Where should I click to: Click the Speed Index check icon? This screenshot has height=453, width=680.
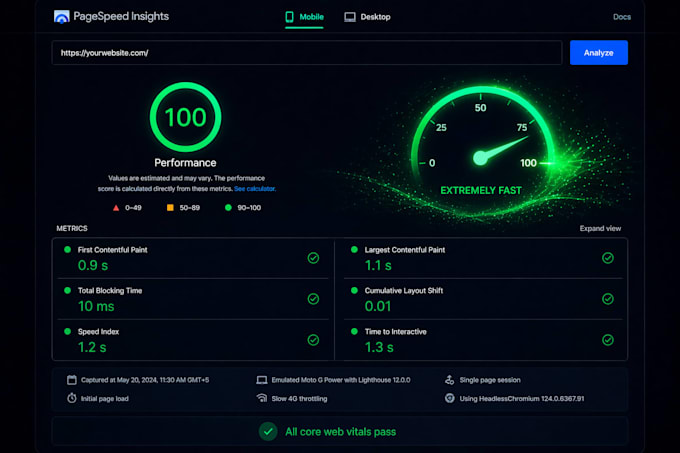click(x=313, y=340)
